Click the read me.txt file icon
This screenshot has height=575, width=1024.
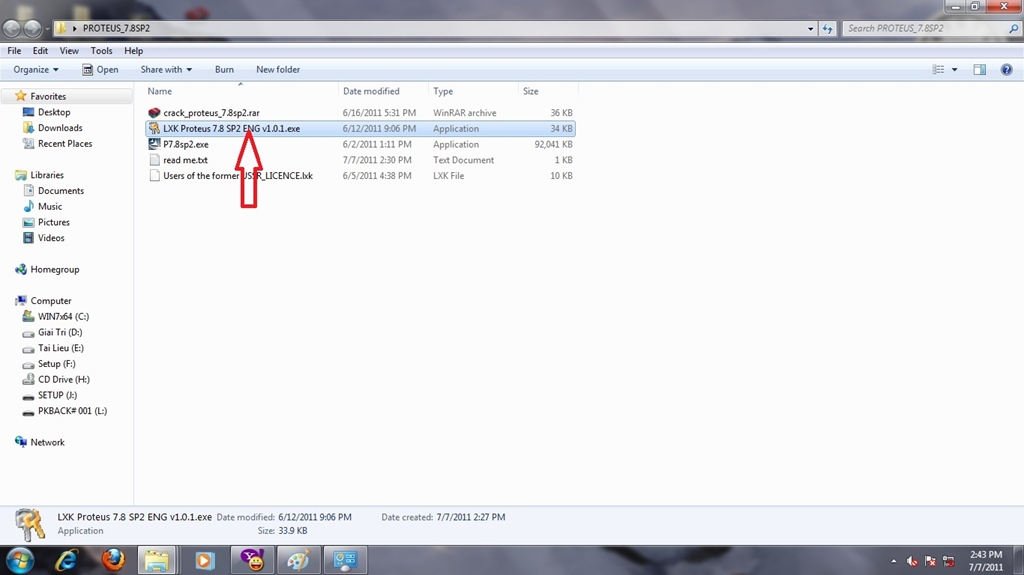[x=154, y=160]
